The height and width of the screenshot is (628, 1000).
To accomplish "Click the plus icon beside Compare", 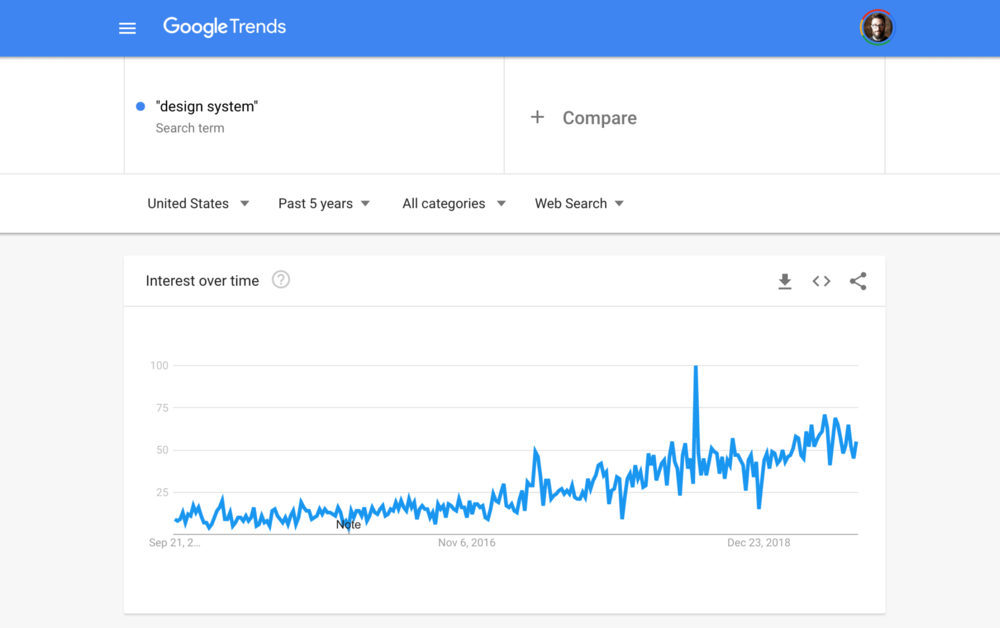I will click(x=538, y=117).
